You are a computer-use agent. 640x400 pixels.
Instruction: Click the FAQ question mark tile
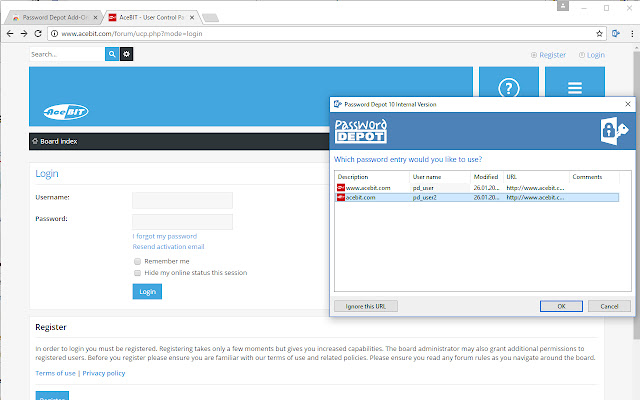(x=508, y=89)
